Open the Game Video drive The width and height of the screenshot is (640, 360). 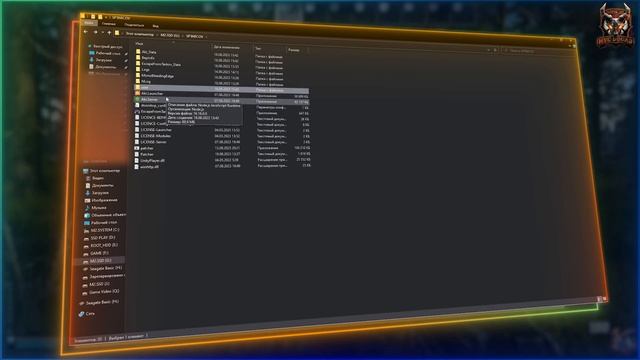101,292
